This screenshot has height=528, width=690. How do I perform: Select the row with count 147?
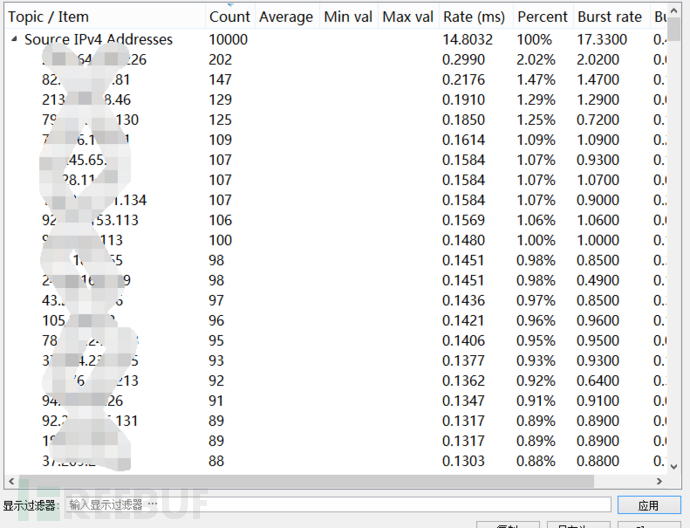point(336,80)
